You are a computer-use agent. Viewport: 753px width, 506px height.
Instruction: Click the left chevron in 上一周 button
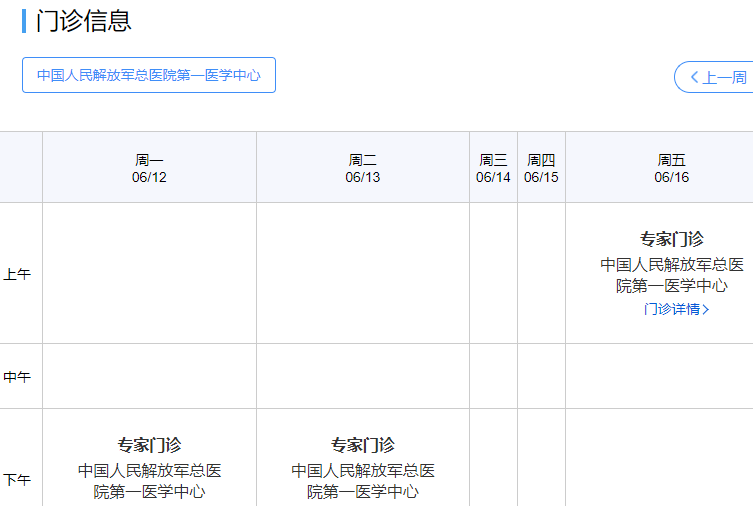coord(694,77)
